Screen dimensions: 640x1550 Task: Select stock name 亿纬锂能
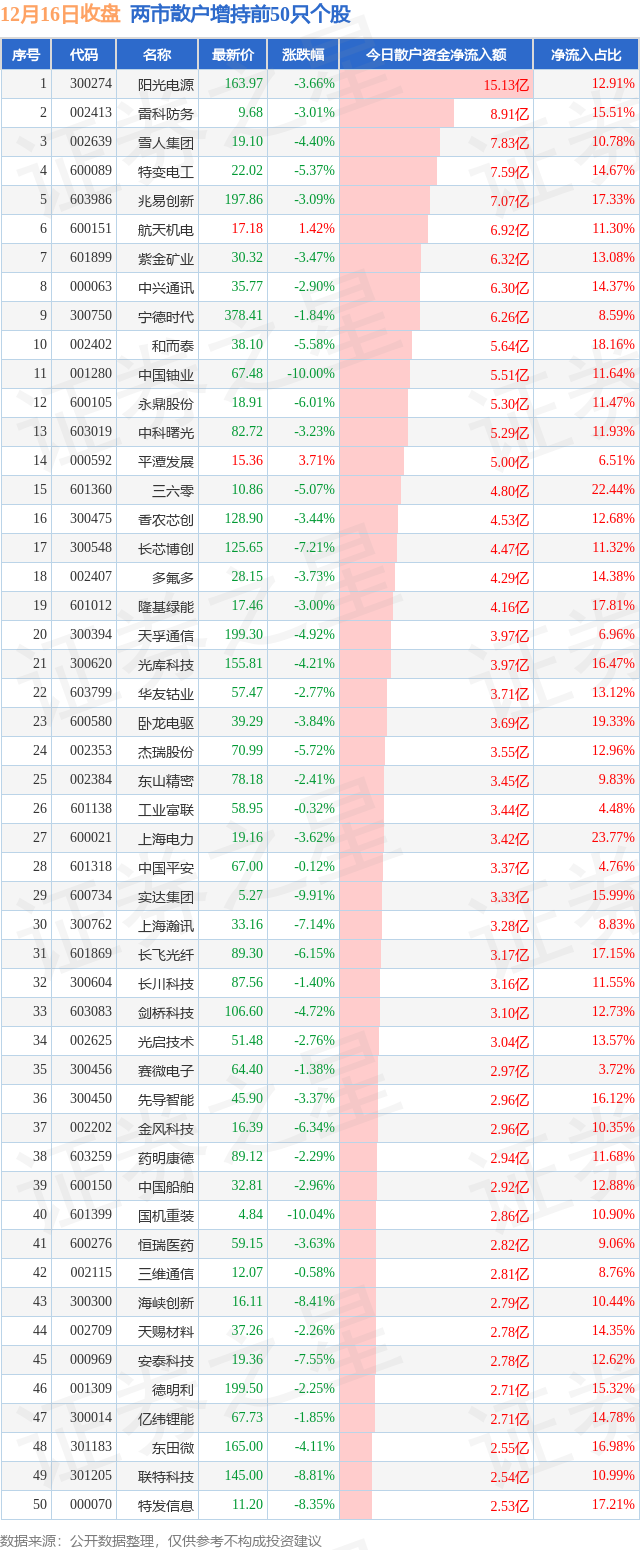(166, 1418)
